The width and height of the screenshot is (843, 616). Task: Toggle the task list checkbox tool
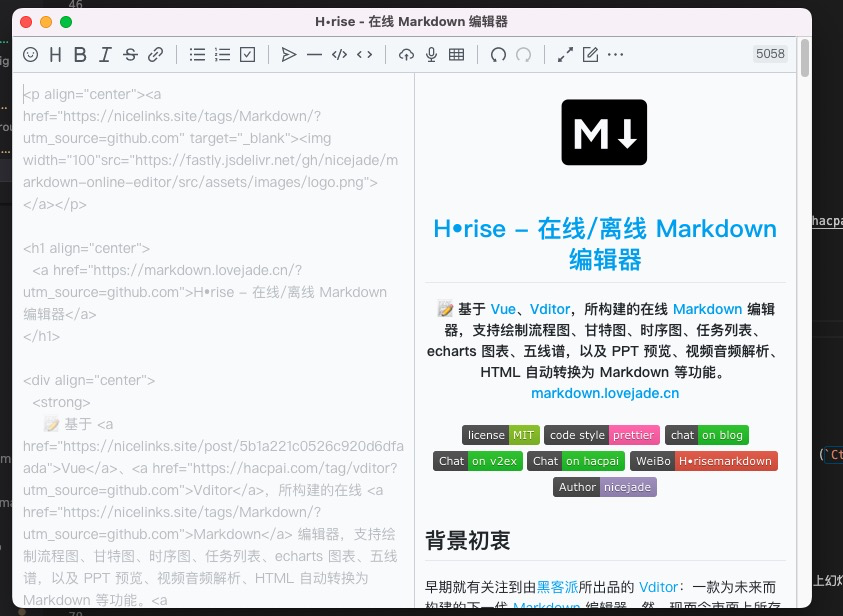pos(246,55)
